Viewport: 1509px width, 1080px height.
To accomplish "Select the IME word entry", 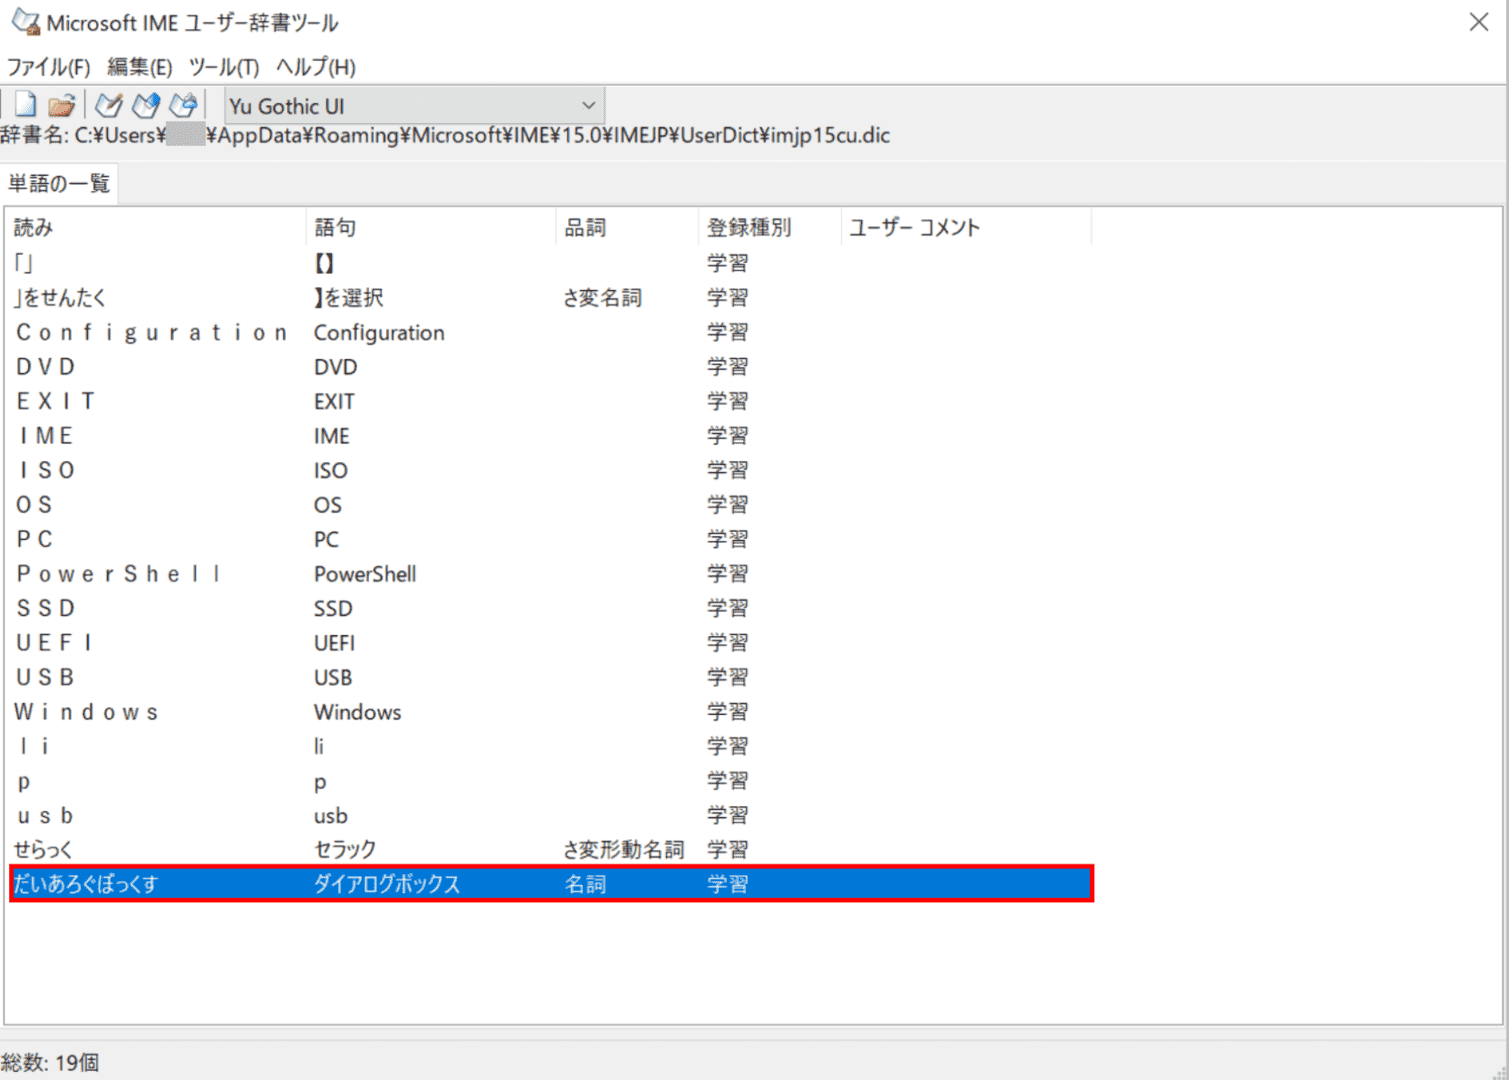I will [550, 436].
